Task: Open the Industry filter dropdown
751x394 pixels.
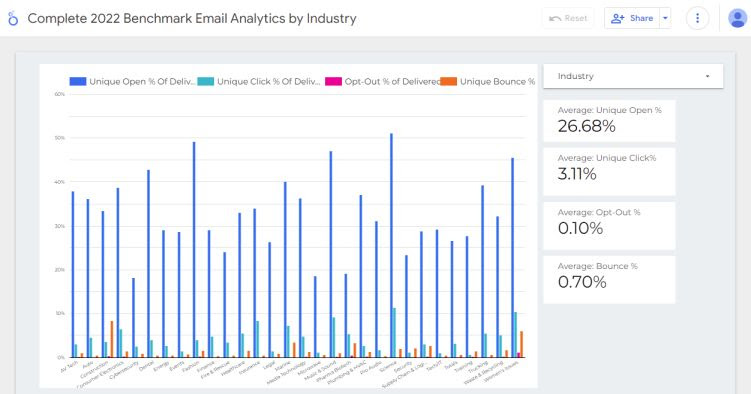Action: [x=633, y=76]
